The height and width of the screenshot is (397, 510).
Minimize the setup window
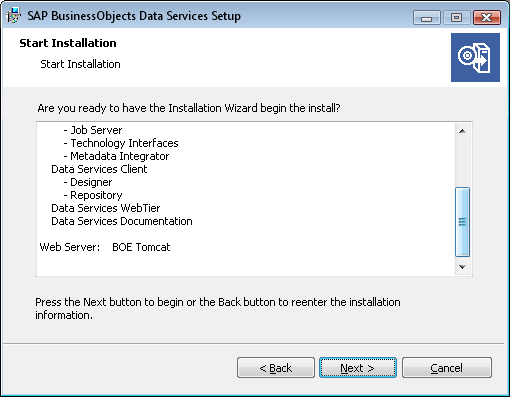427,17
